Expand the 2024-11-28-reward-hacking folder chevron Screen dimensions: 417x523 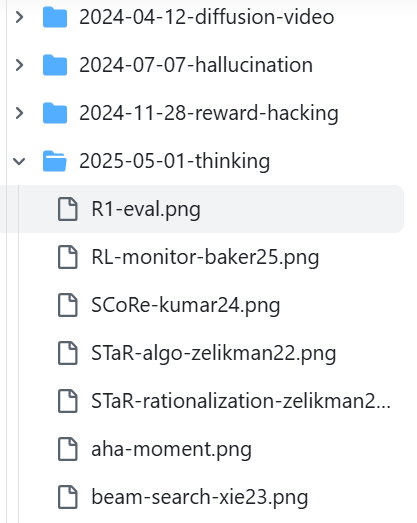(19, 113)
